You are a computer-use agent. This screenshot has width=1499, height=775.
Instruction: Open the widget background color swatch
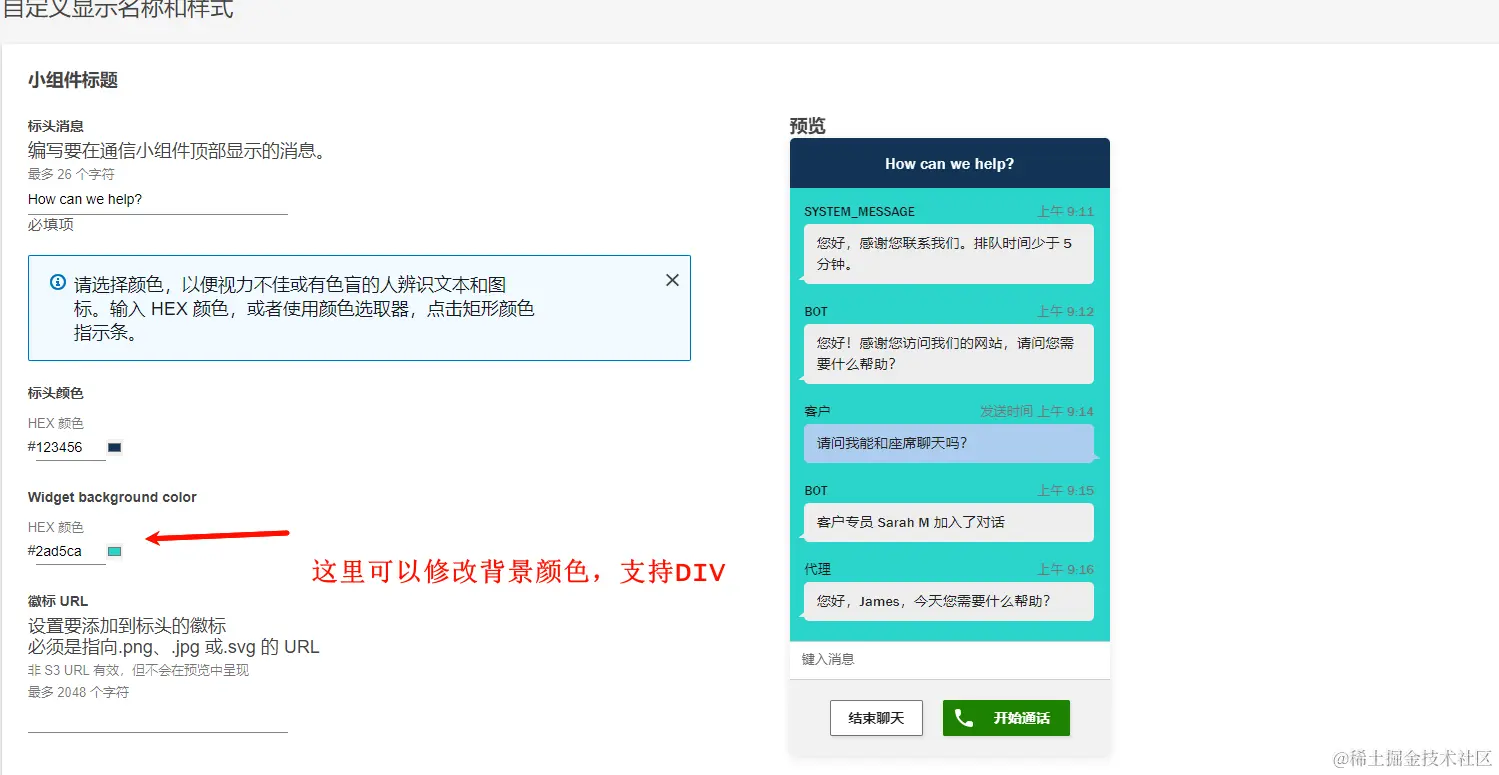tap(114, 551)
